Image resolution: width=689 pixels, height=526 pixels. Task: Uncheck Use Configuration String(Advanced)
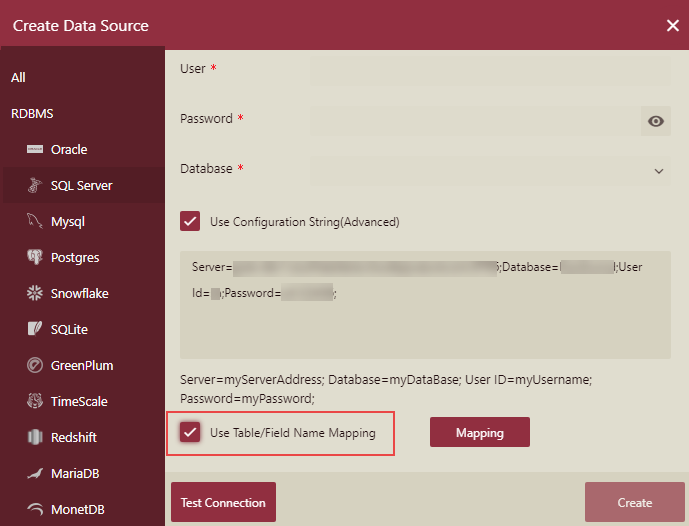(190, 221)
